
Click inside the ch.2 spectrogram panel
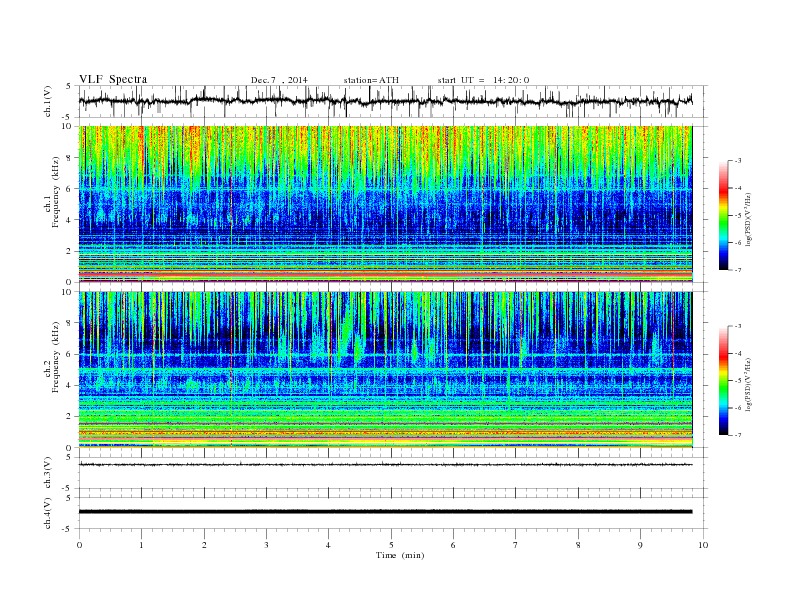386,370
